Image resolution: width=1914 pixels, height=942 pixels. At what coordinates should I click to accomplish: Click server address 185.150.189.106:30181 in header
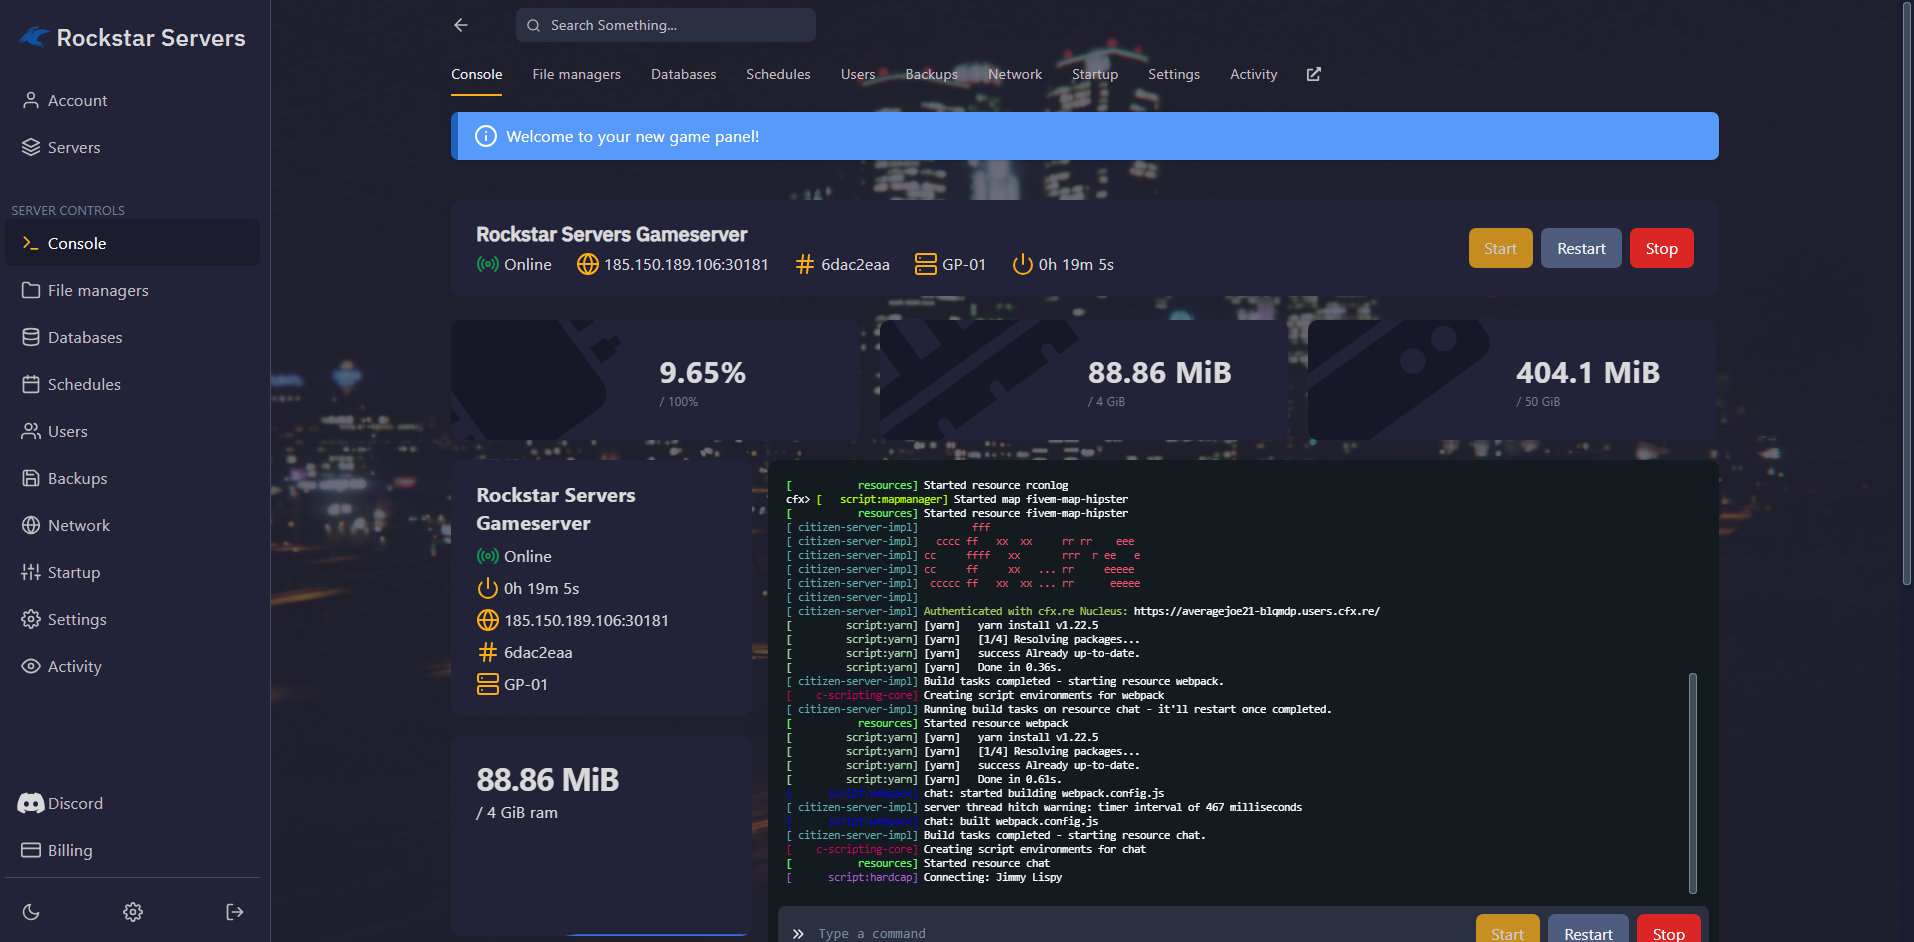[686, 264]
